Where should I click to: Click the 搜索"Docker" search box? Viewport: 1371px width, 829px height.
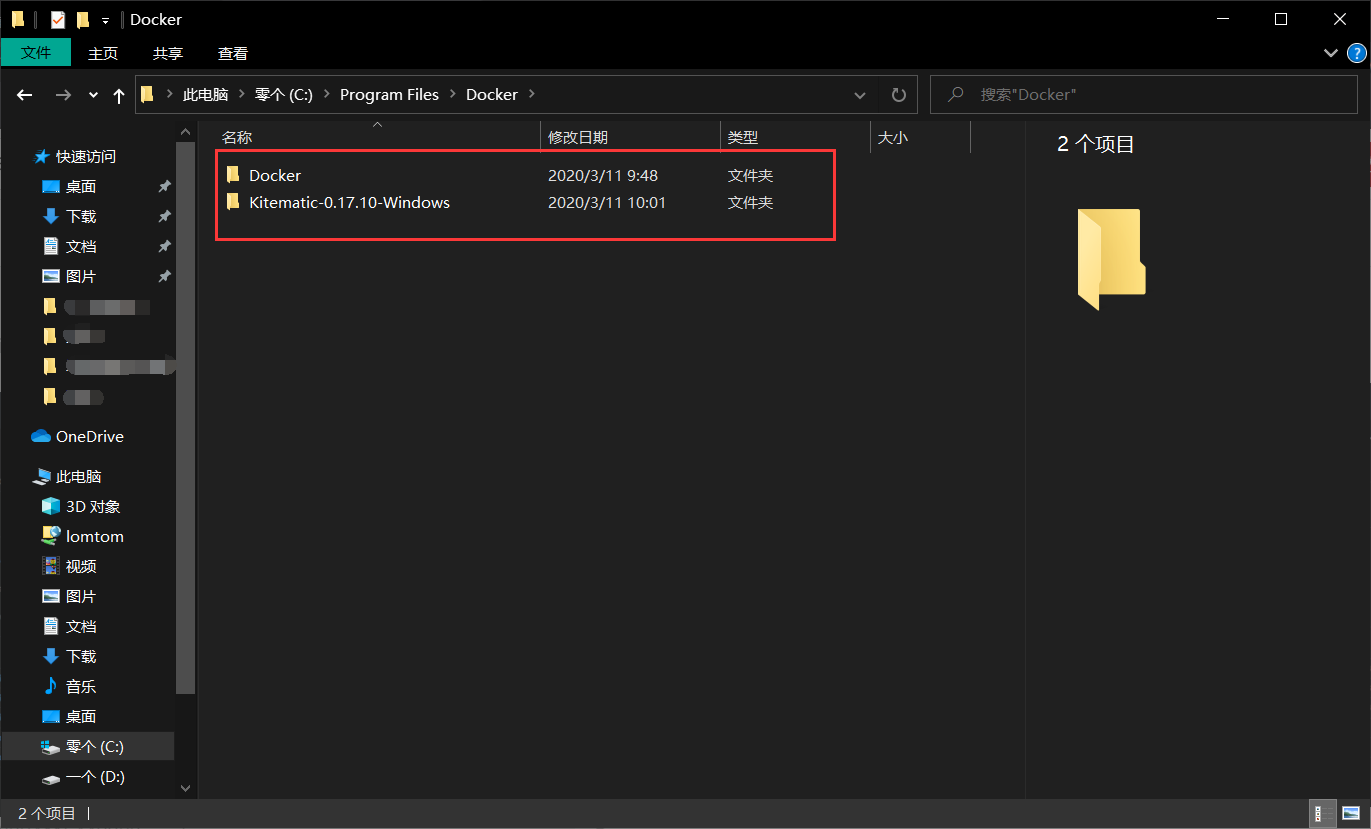pyautogui.click(x=1144, y=95)
